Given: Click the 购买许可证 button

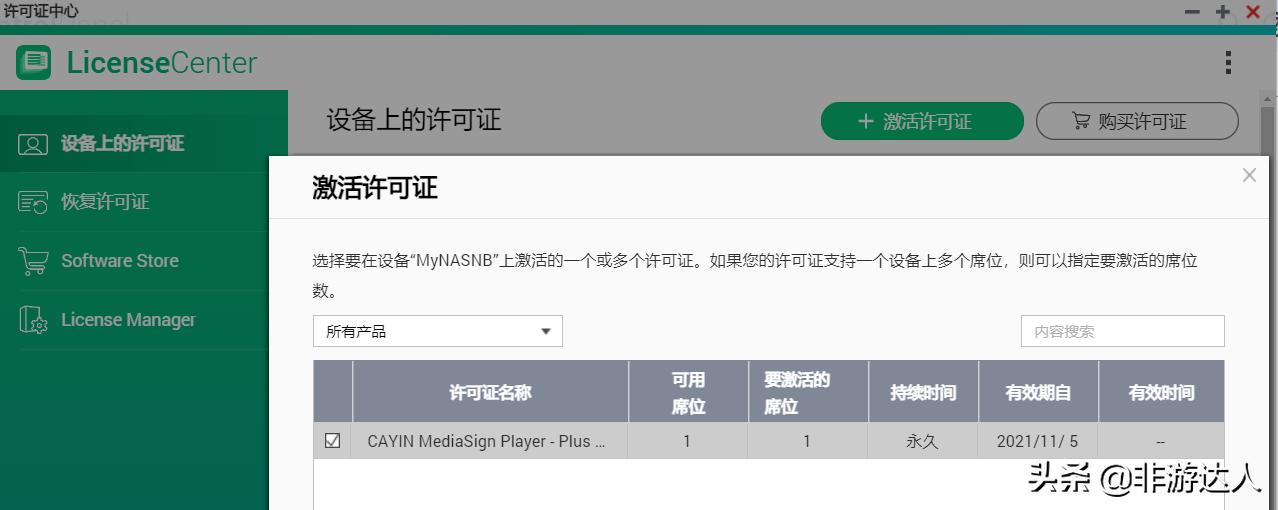Looking at the screenshot, I should coord(1137,121).
